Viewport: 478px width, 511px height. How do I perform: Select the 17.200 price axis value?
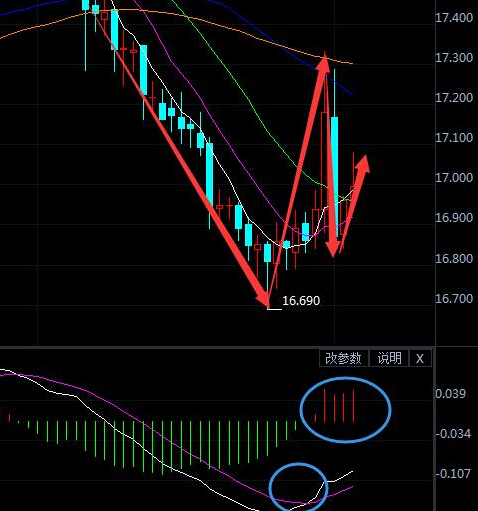[454, 98]
